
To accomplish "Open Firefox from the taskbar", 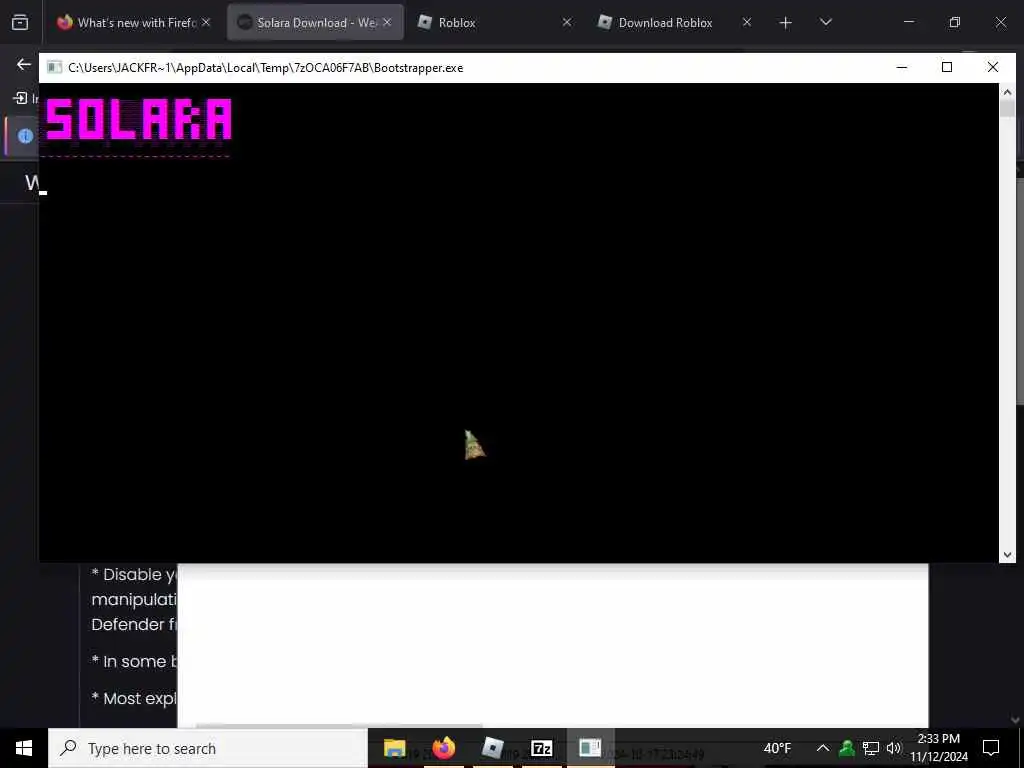I will point(443,748).
